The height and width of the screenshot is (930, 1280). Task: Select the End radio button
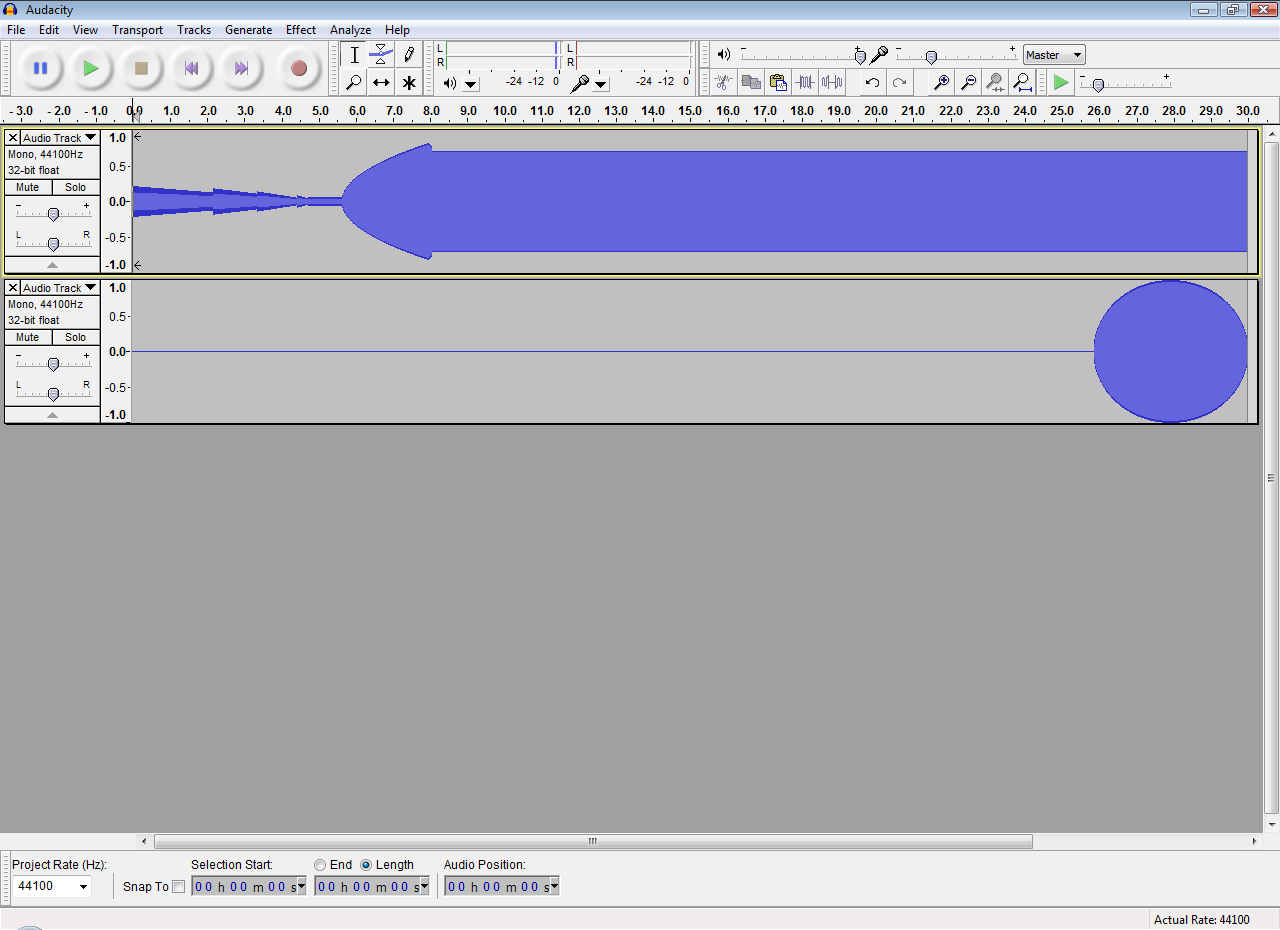320,865
